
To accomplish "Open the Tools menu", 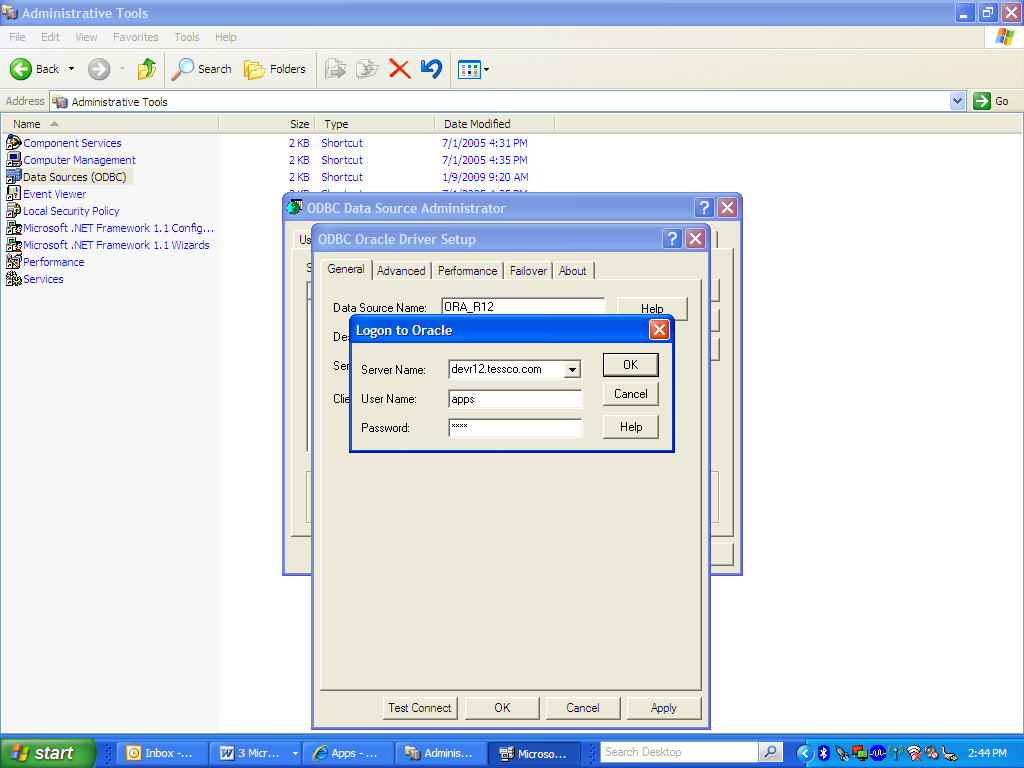I will [187, 37].
